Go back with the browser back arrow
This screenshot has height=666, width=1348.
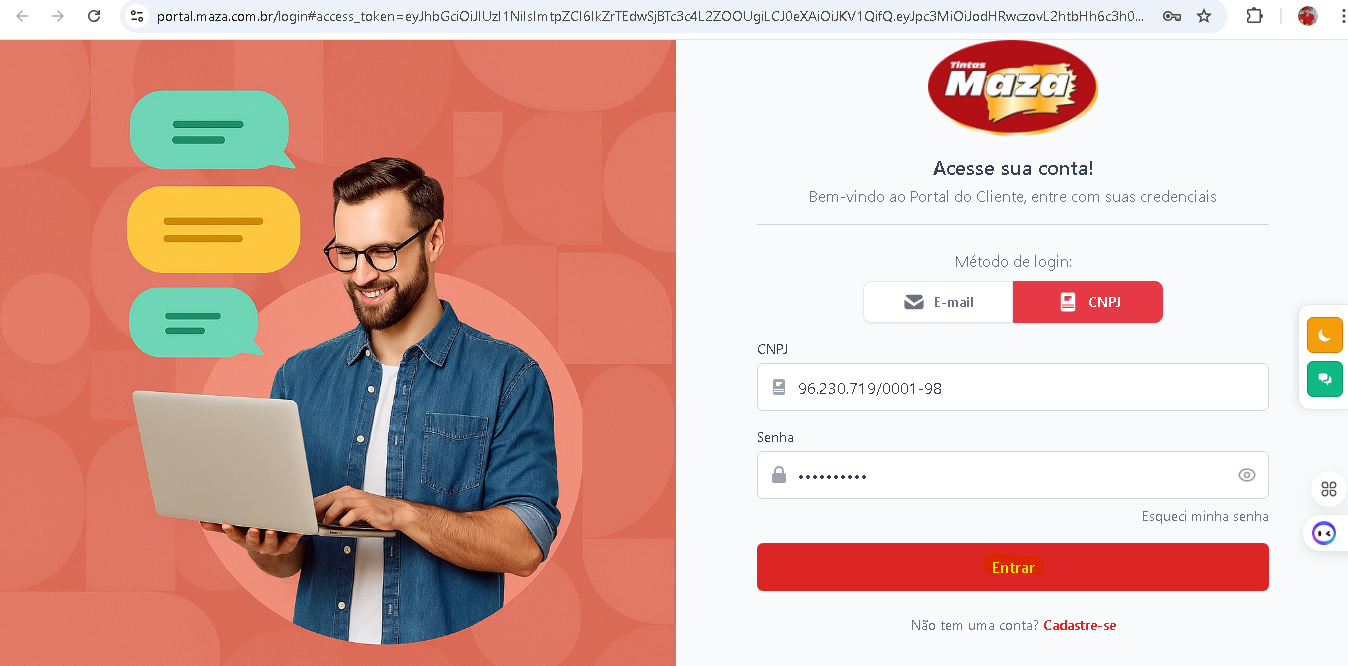pos(22,16)
